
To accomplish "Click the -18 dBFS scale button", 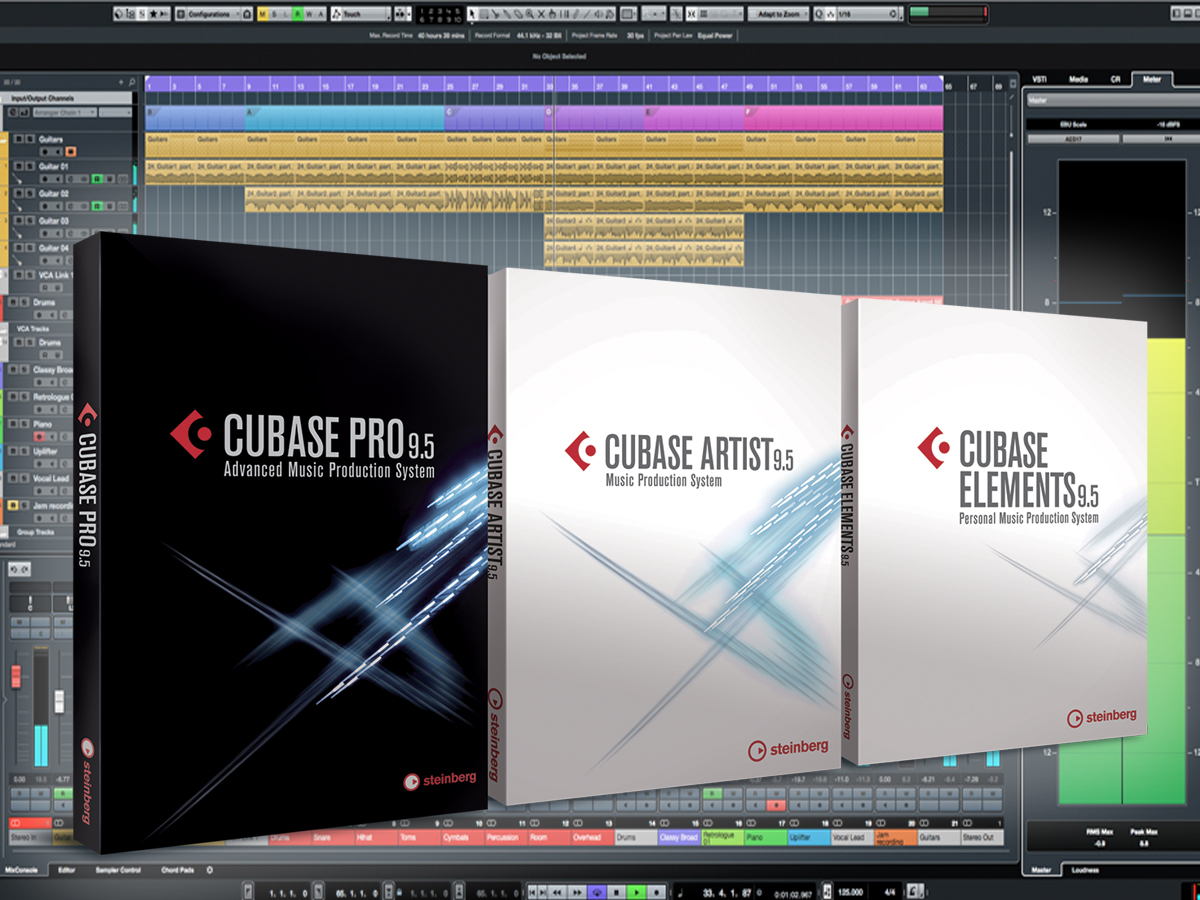I will 1168,125.
